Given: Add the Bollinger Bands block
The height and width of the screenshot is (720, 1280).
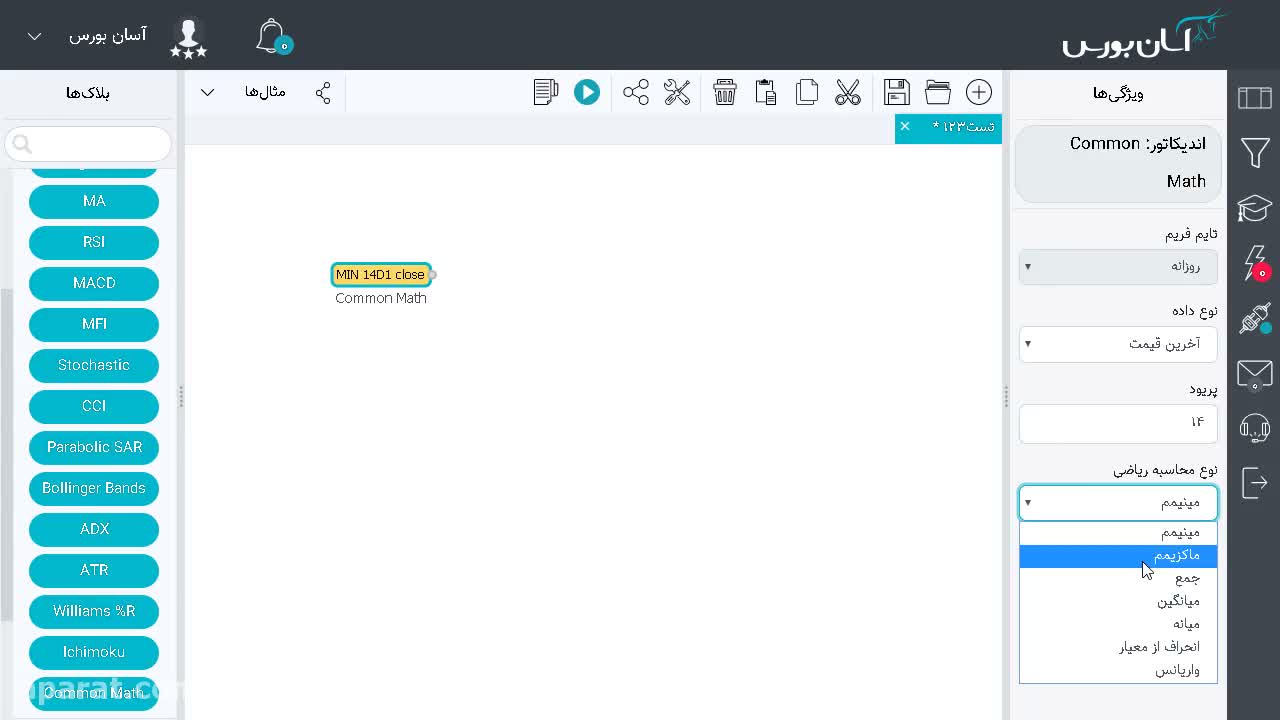Looking at the screenshot, I should coord(94,488).
